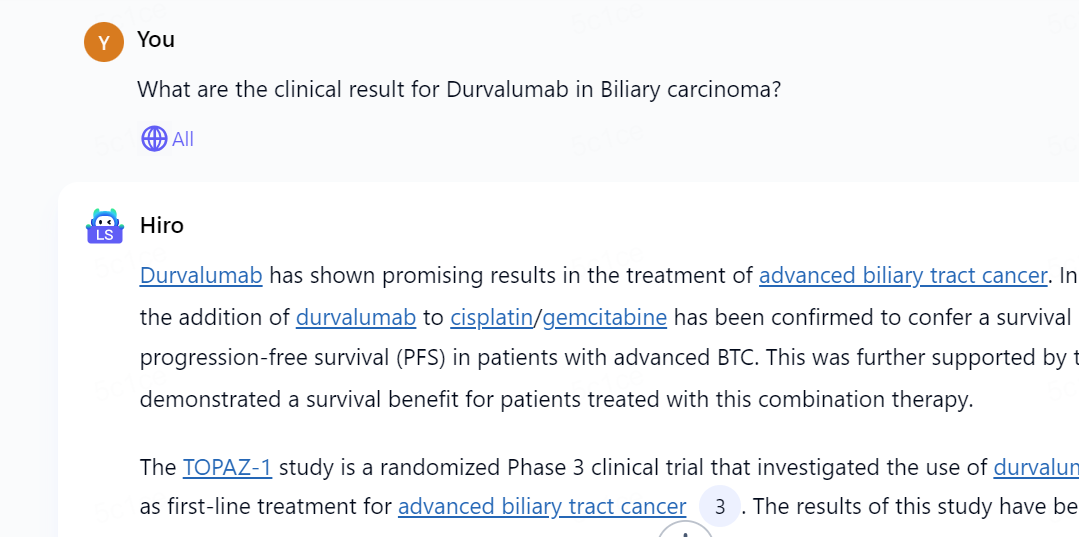This screenshot has width=1079, height=537.
Task: Click the Hiro robot avatar icon
Action: coord(104,227)
